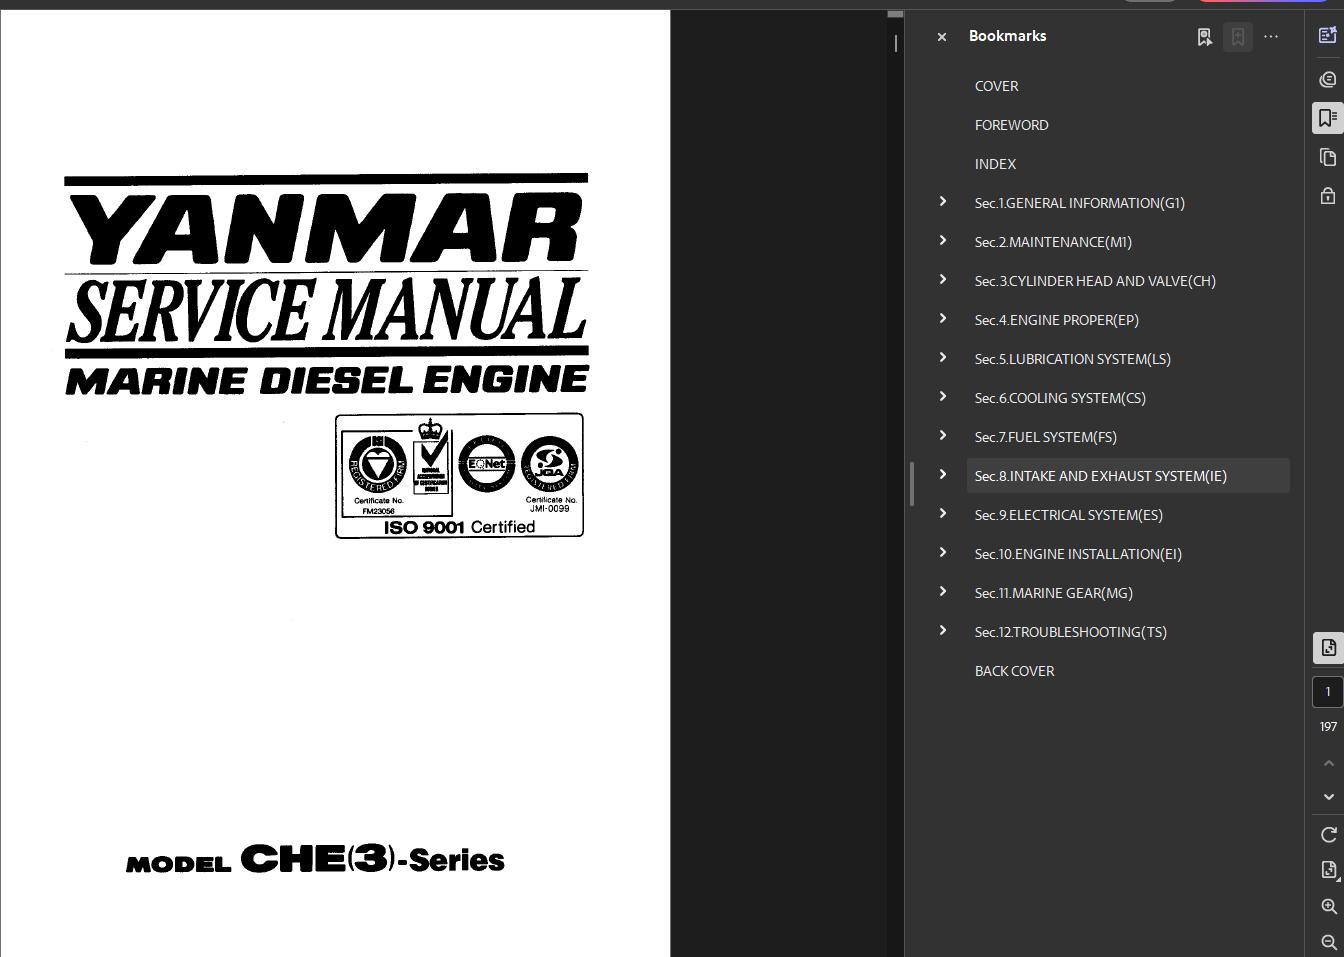The height and width of the screenshot is (957, 1344).
Task: Go to Sec.6.COOLING SYSTEM(CS)
Action: 1061,399
